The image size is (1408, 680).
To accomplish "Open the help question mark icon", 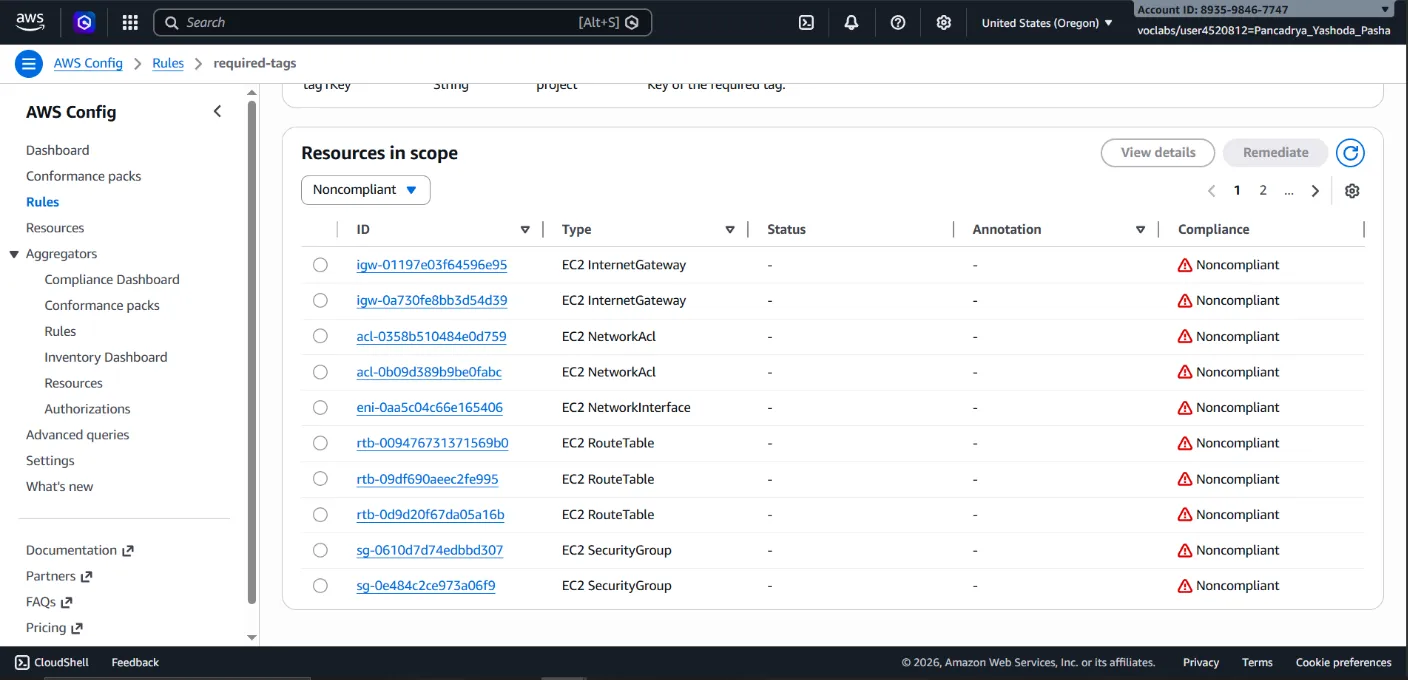I will click(x=898, y=22).
